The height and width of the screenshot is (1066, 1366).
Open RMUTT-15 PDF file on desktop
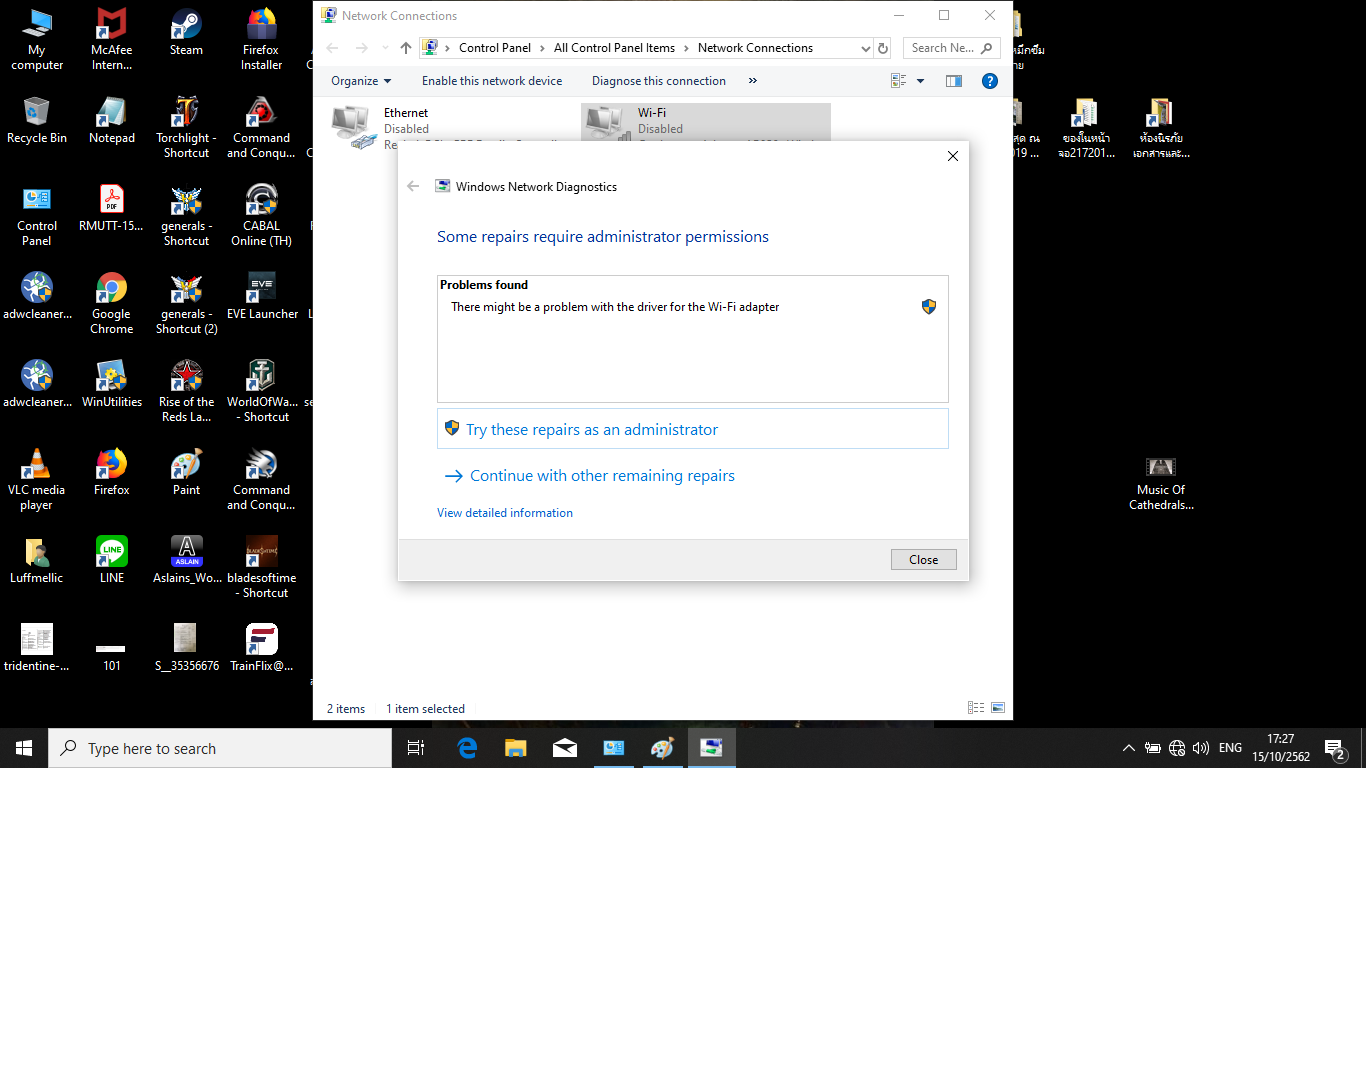[x=112, y=209]
